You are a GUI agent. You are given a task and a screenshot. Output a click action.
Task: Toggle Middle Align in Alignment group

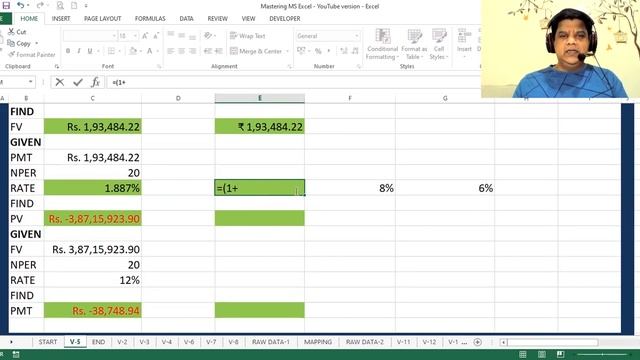[182, 36]
